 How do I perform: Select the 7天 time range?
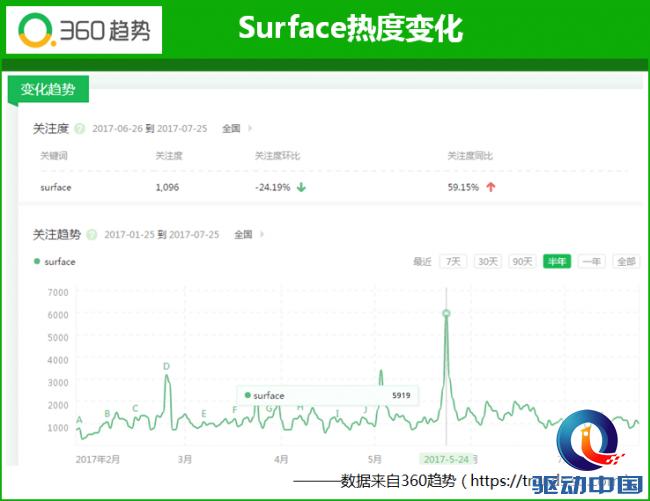click(x=453, y=261)
